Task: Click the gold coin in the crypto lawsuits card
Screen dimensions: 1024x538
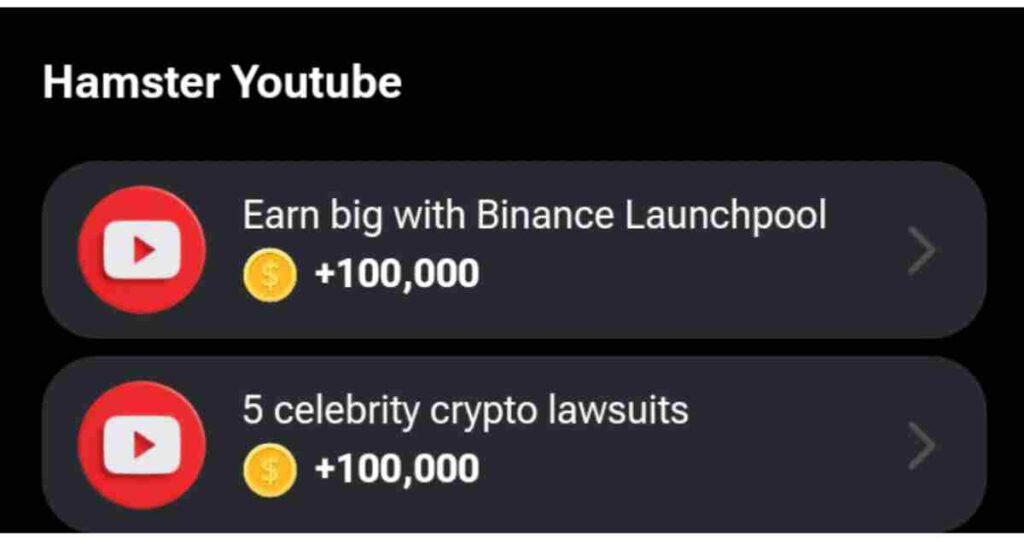Action: coord(270,469)
